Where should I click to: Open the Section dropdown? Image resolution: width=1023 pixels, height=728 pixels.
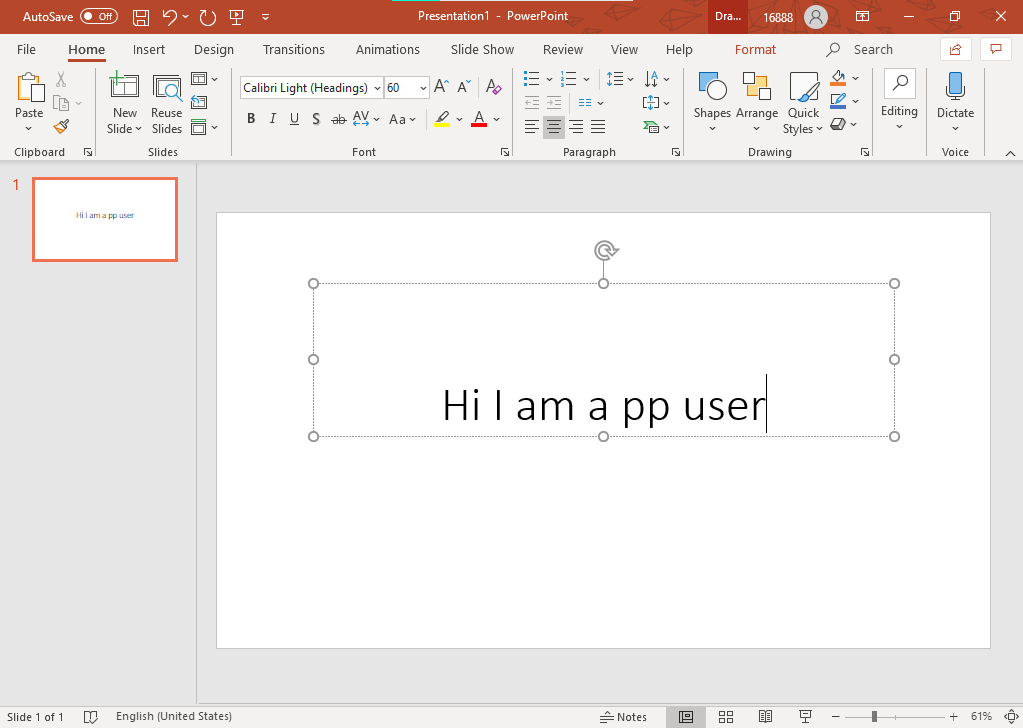pyautogui.click(x=204, y=127)
